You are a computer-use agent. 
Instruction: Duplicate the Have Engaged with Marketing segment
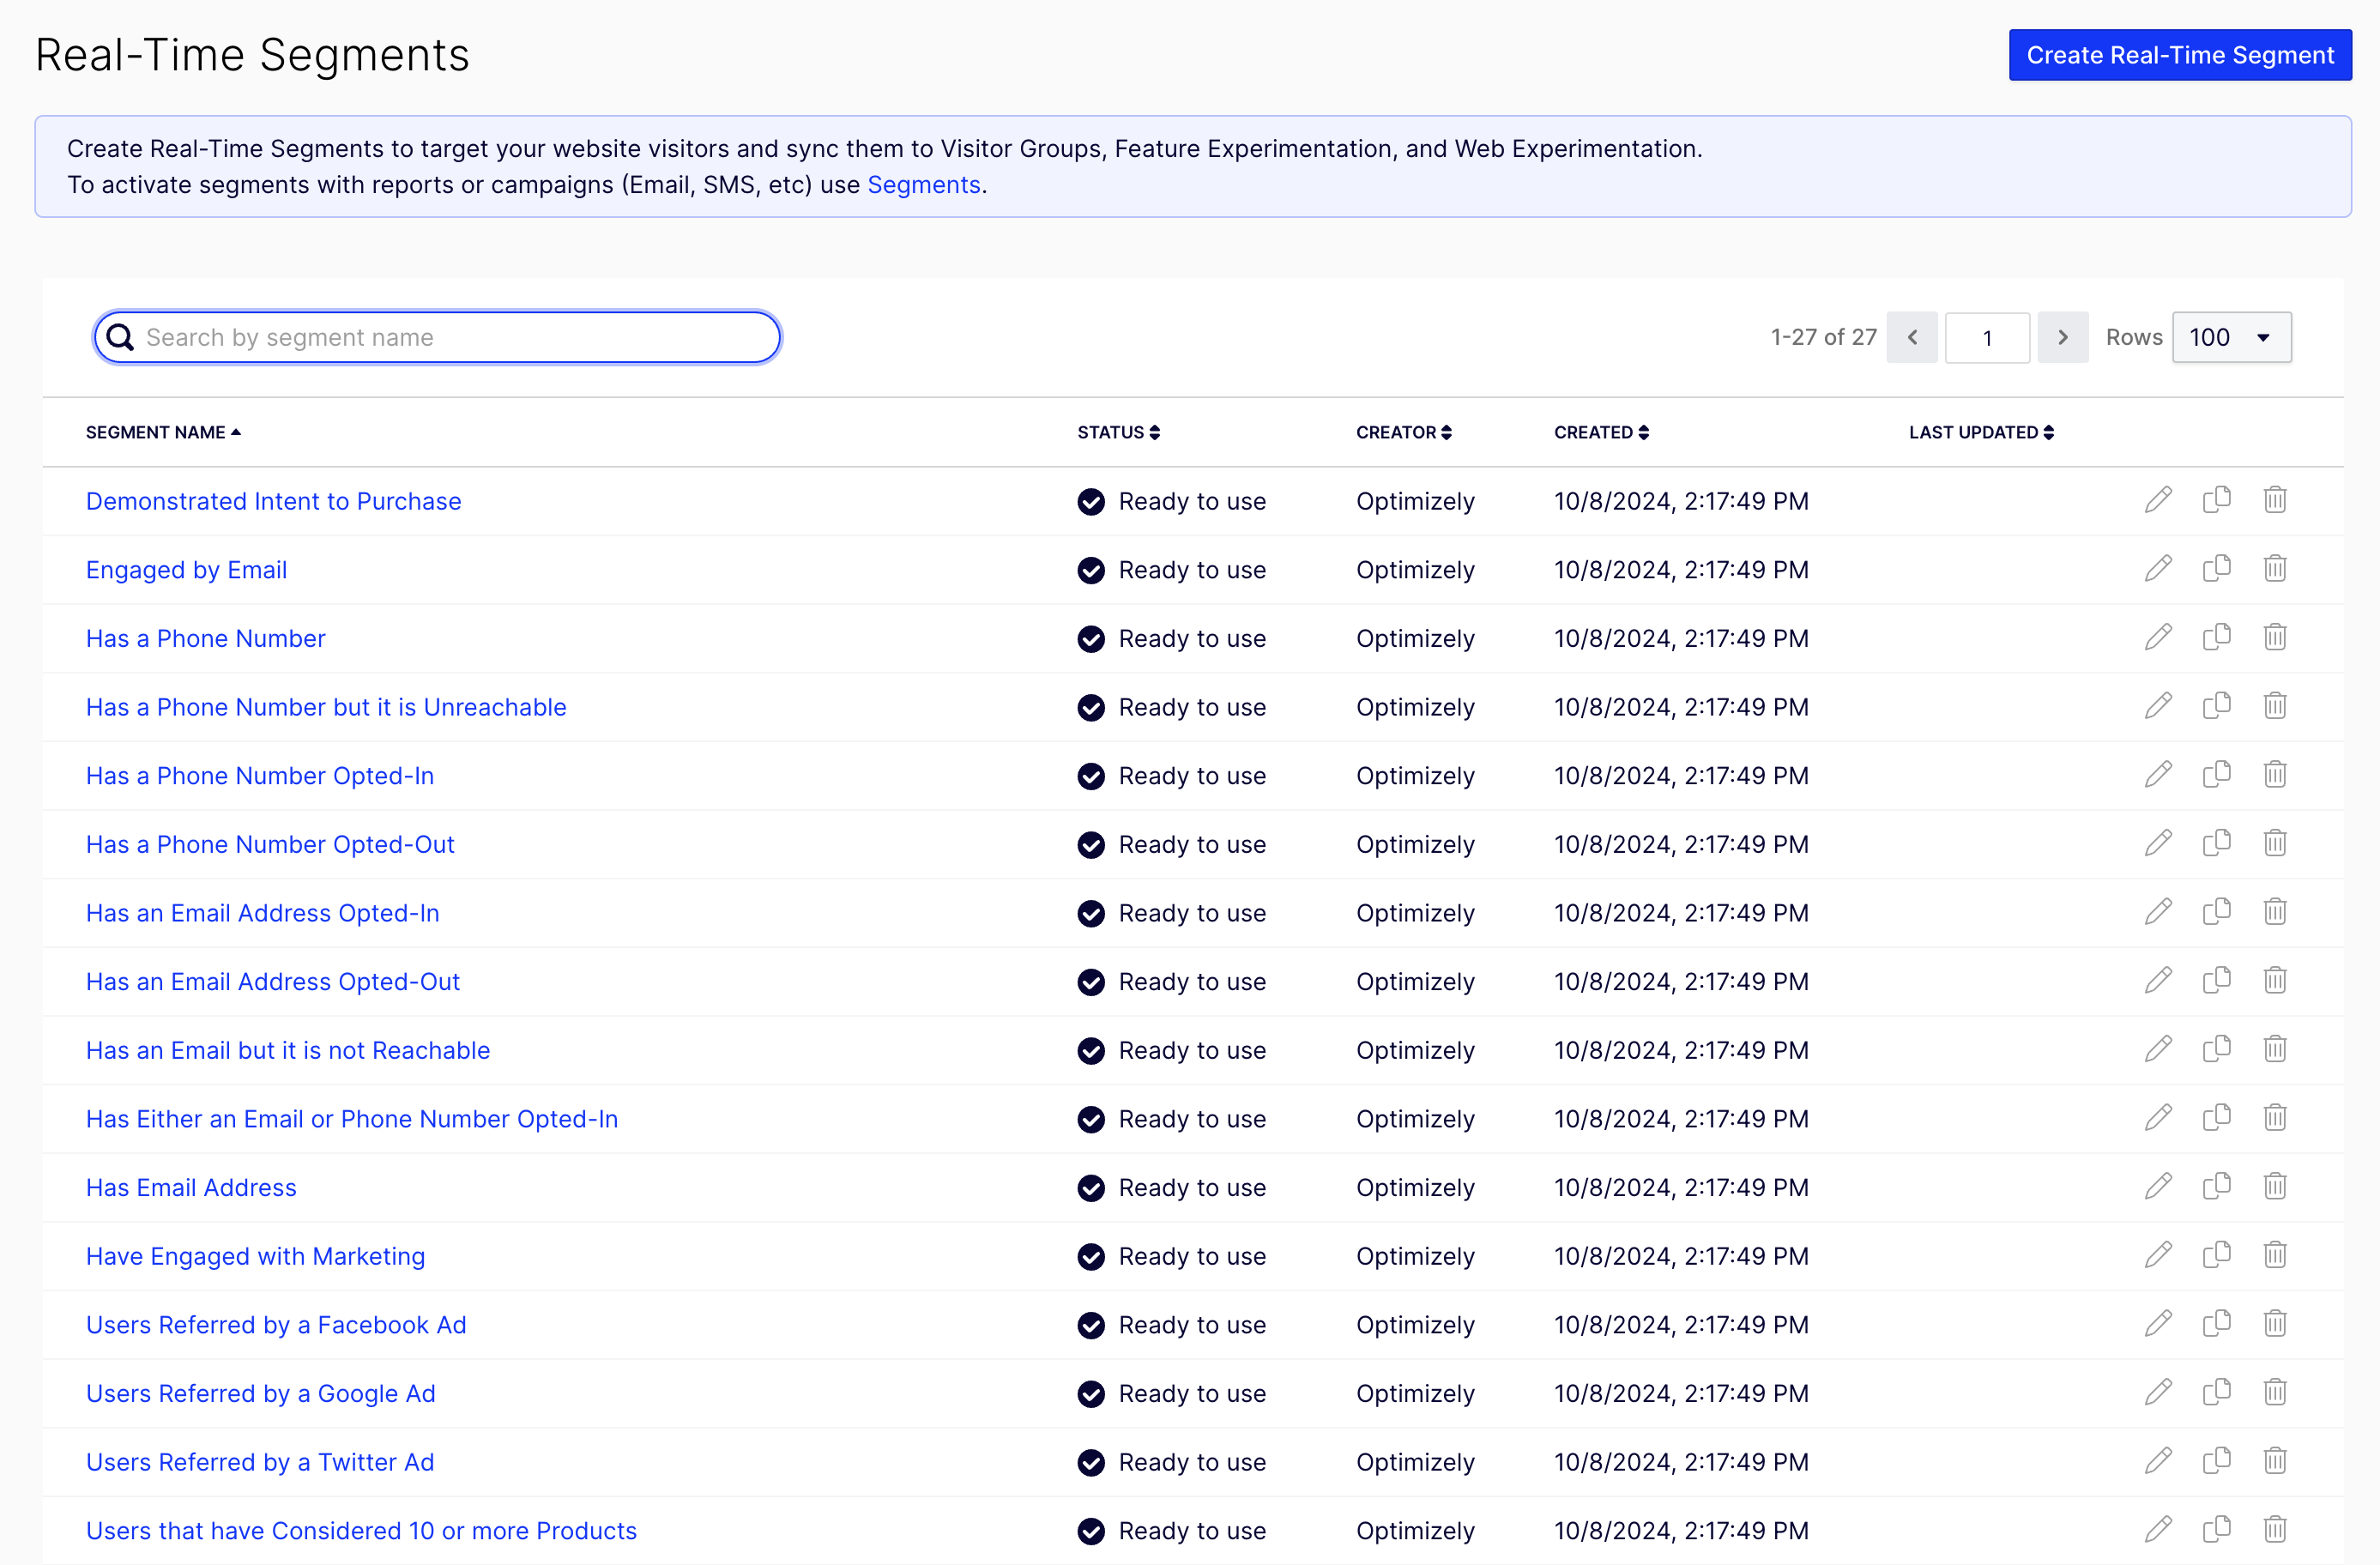click(x=2216, y=1256)
